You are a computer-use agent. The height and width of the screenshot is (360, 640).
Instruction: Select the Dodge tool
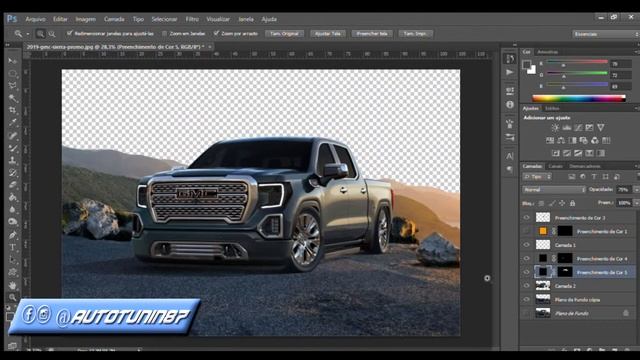coord(13,222)
